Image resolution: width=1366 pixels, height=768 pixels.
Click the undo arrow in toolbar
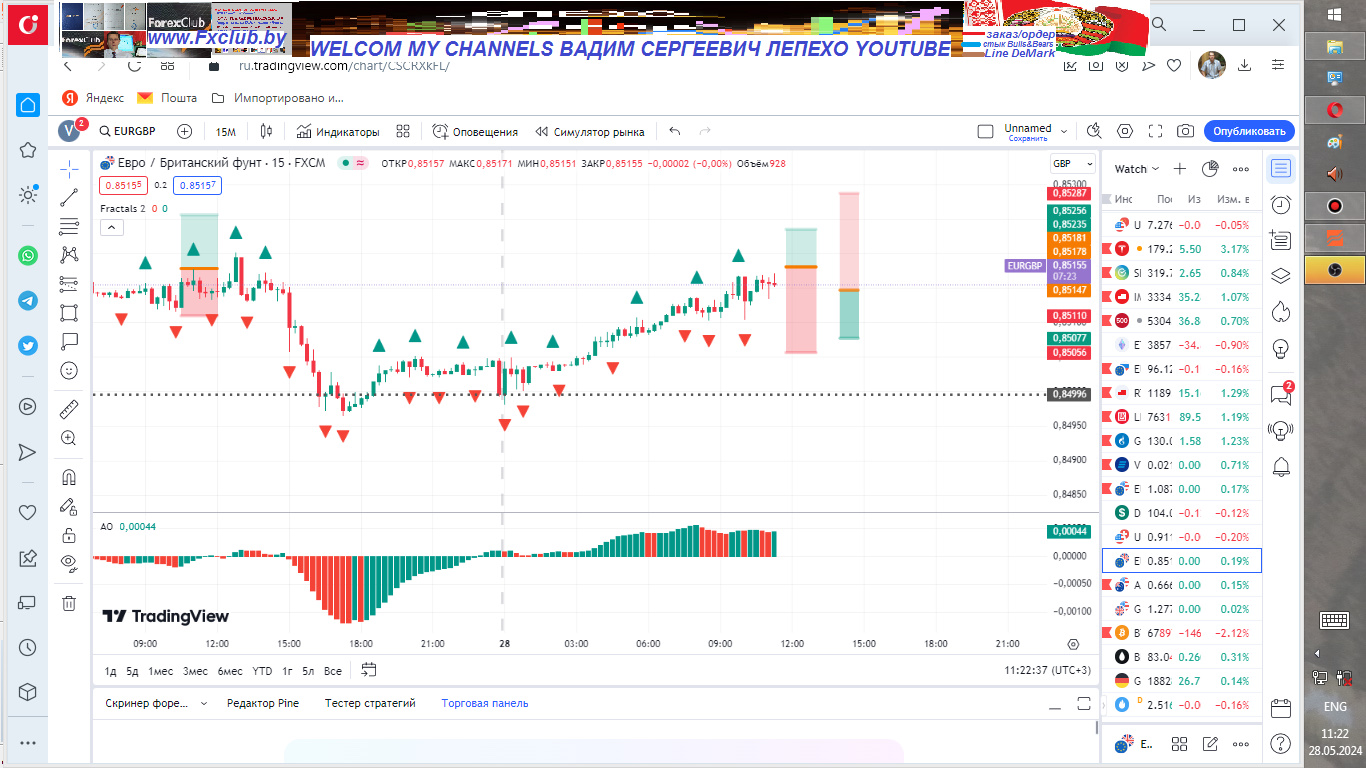[675, 131]
